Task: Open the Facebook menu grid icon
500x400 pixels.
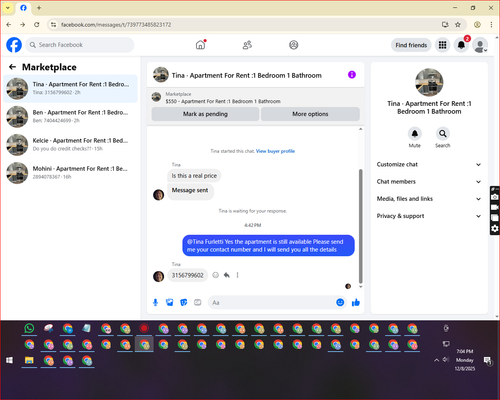Action: click(x=442, y=45)
